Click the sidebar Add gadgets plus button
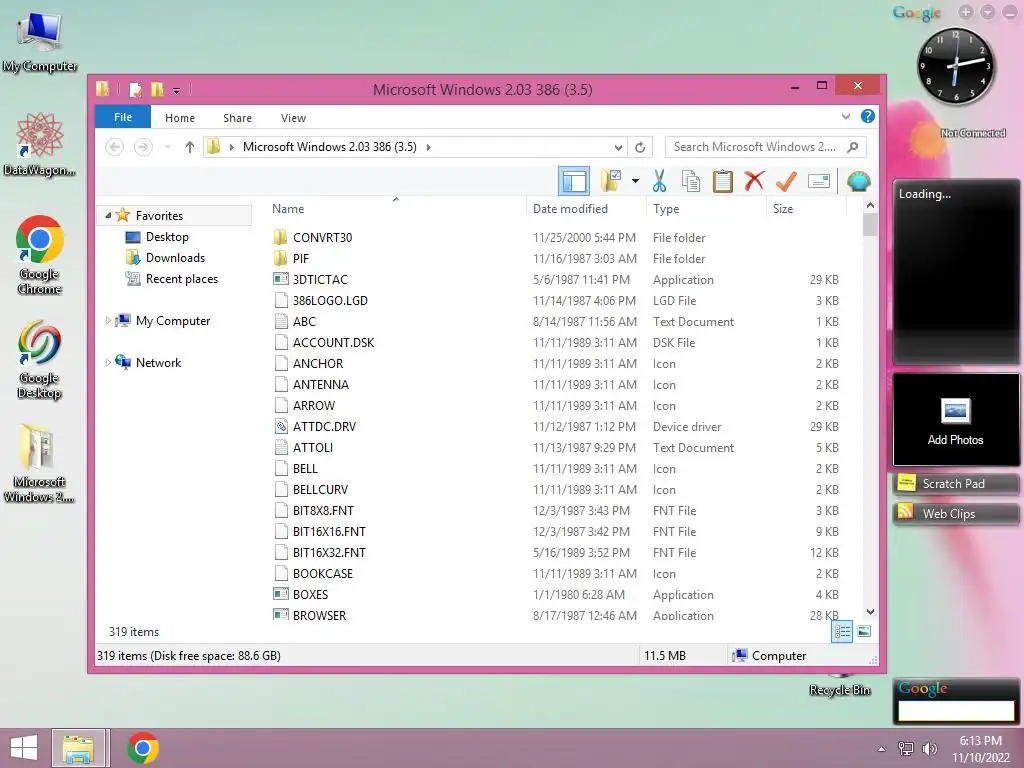This screenshot has width=1024, height=768. click(x=966, y=12)
